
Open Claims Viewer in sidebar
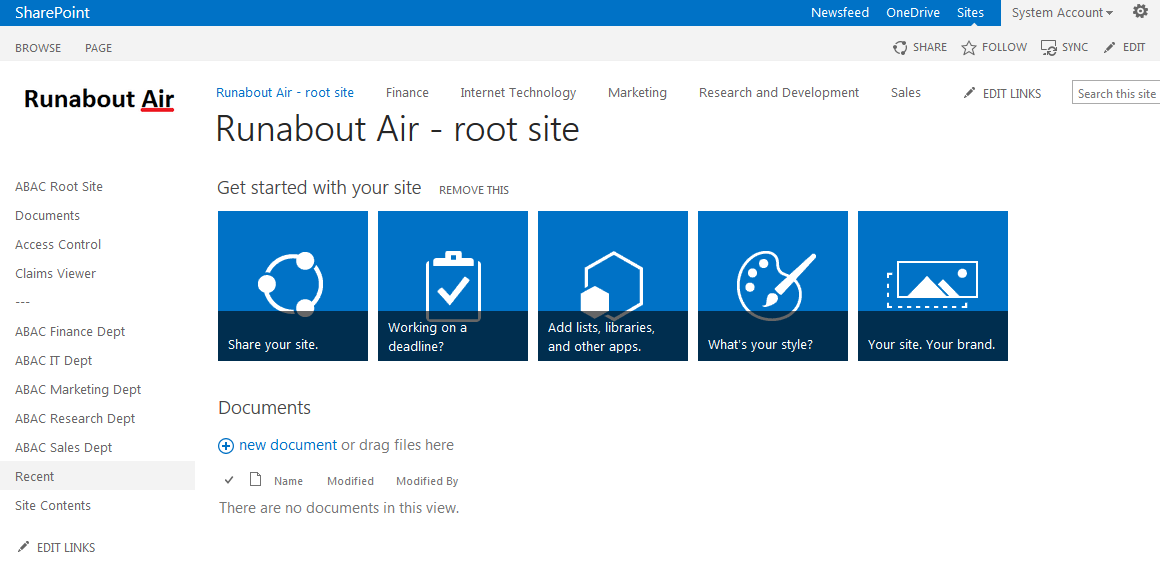(55, 273)
